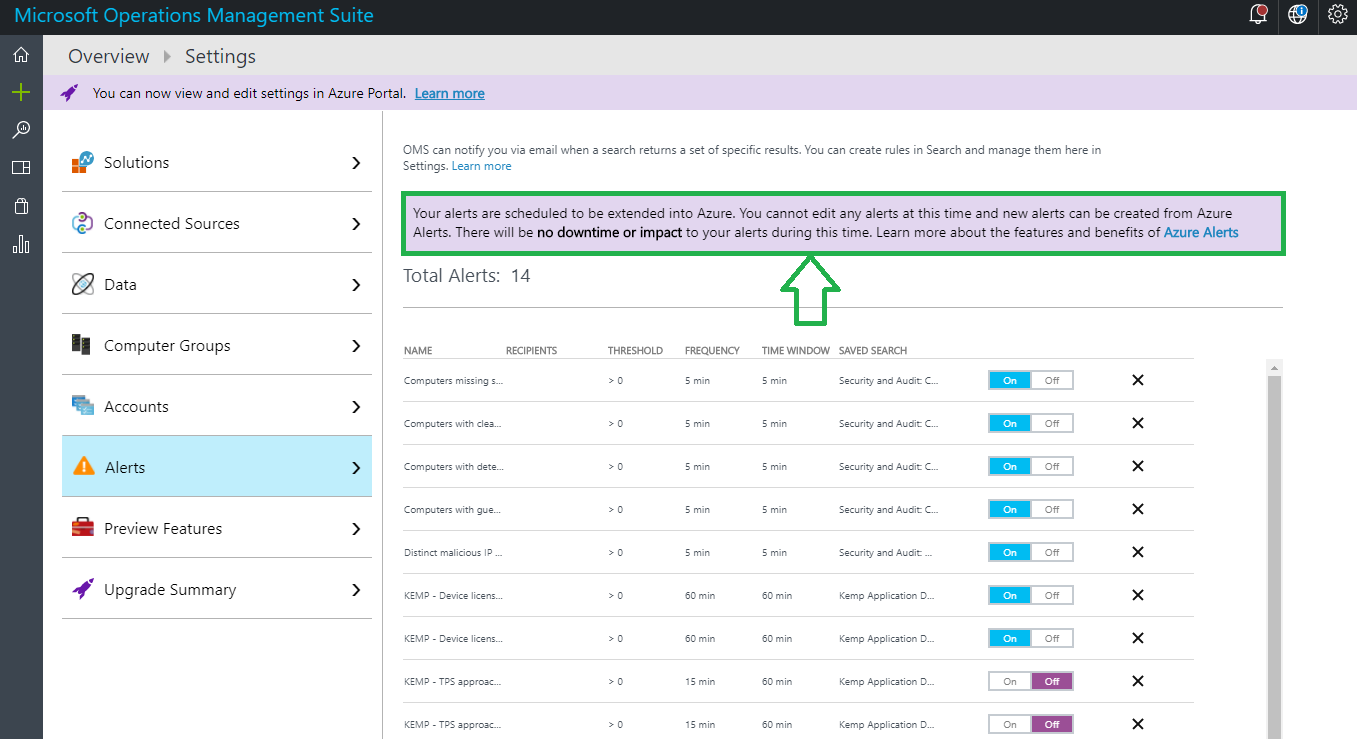Open the Azure Alerts link
Image resolution: width=1357 pixels, height=739 pixels.
[x=1201, y=232]
